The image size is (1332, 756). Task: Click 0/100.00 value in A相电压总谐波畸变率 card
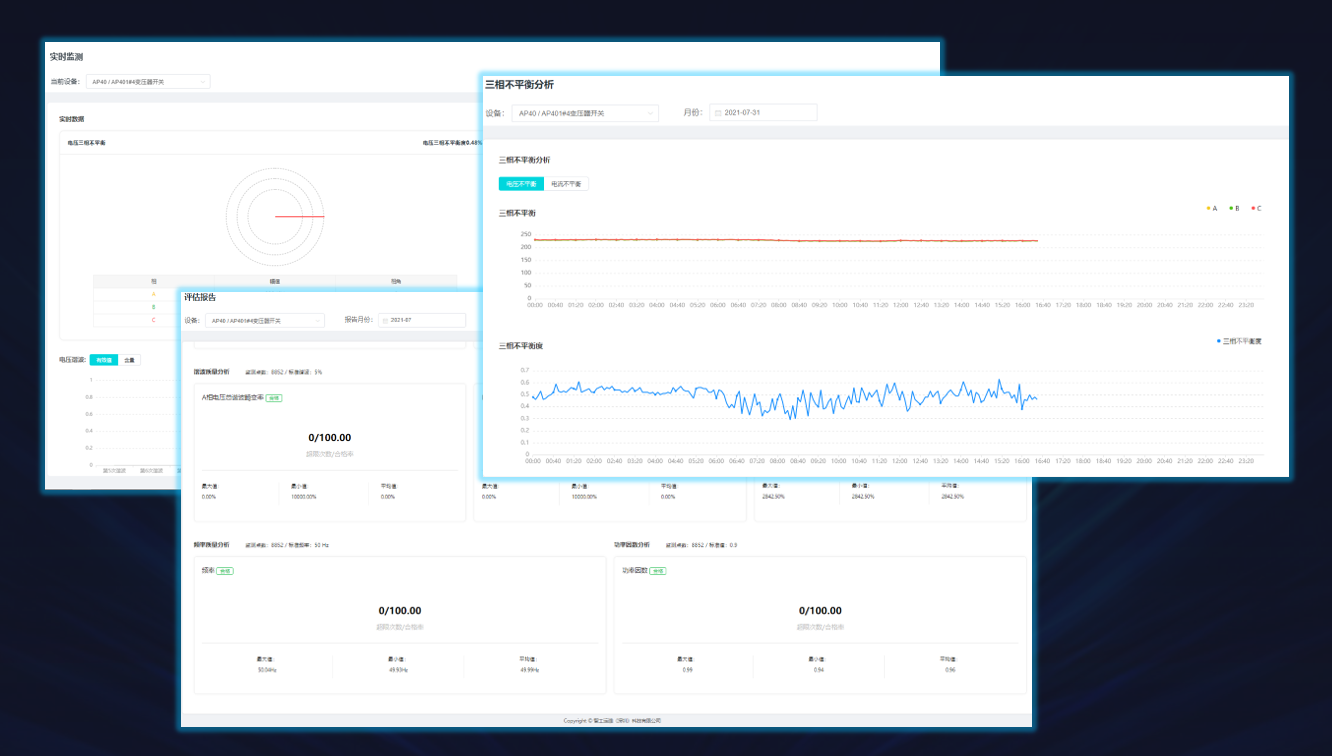[329, 438]
